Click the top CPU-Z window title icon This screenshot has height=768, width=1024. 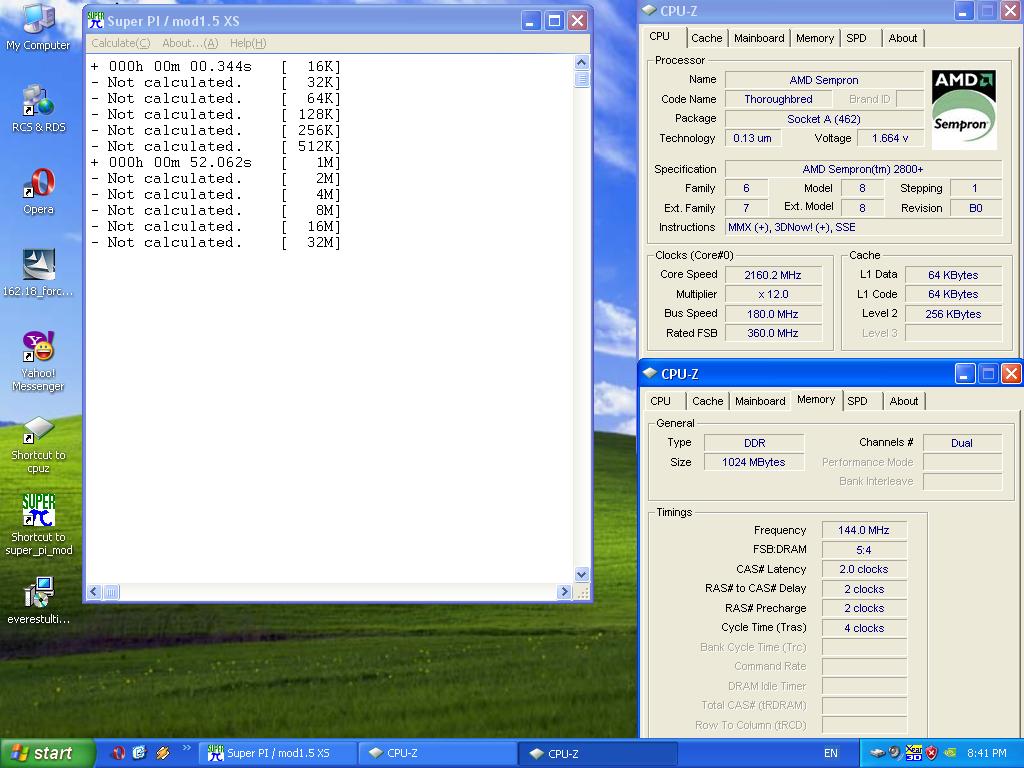point(649,10)
